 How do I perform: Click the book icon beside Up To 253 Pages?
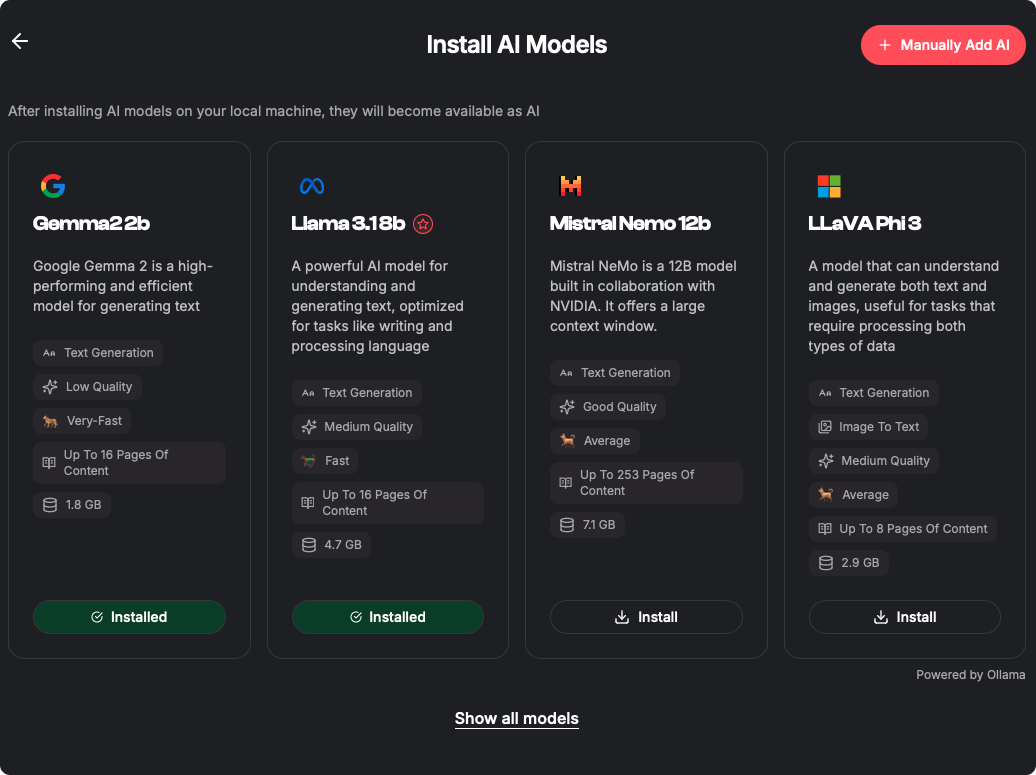tap(566, 483)
